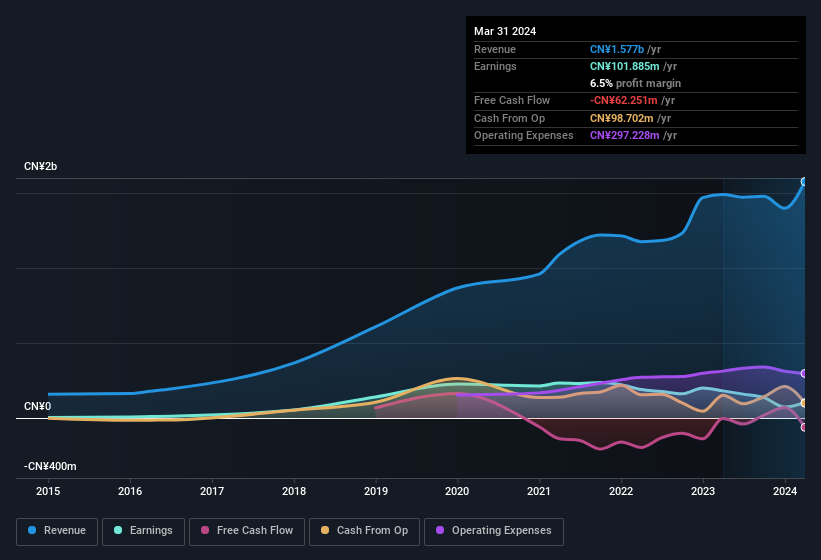Toggle the Free Cash Flow legend button
Viewport: 821px width, 560px height.
(247, 532)
